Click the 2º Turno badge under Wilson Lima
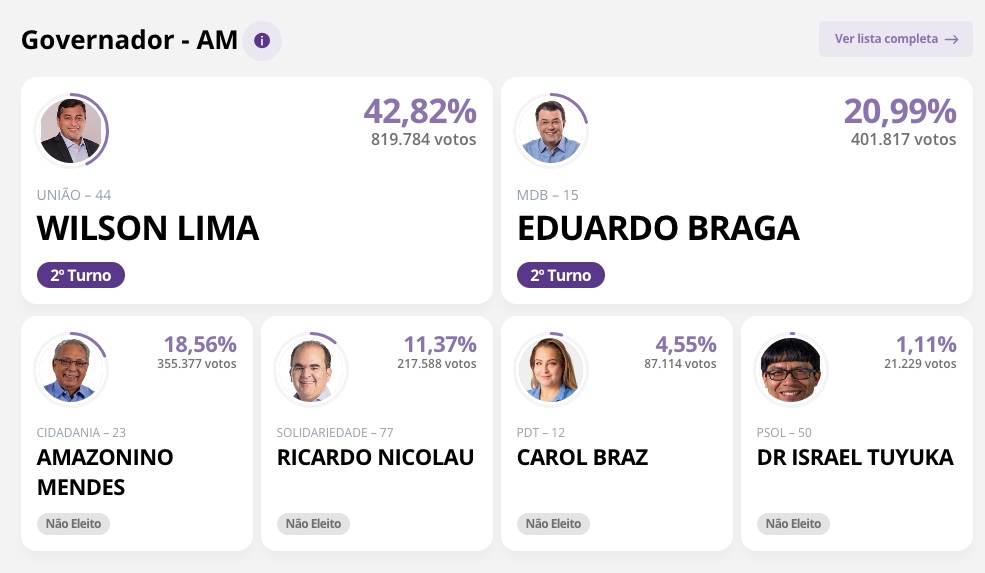Image resolution: width=985 pixels, height=573 pixels. [81, 275]
